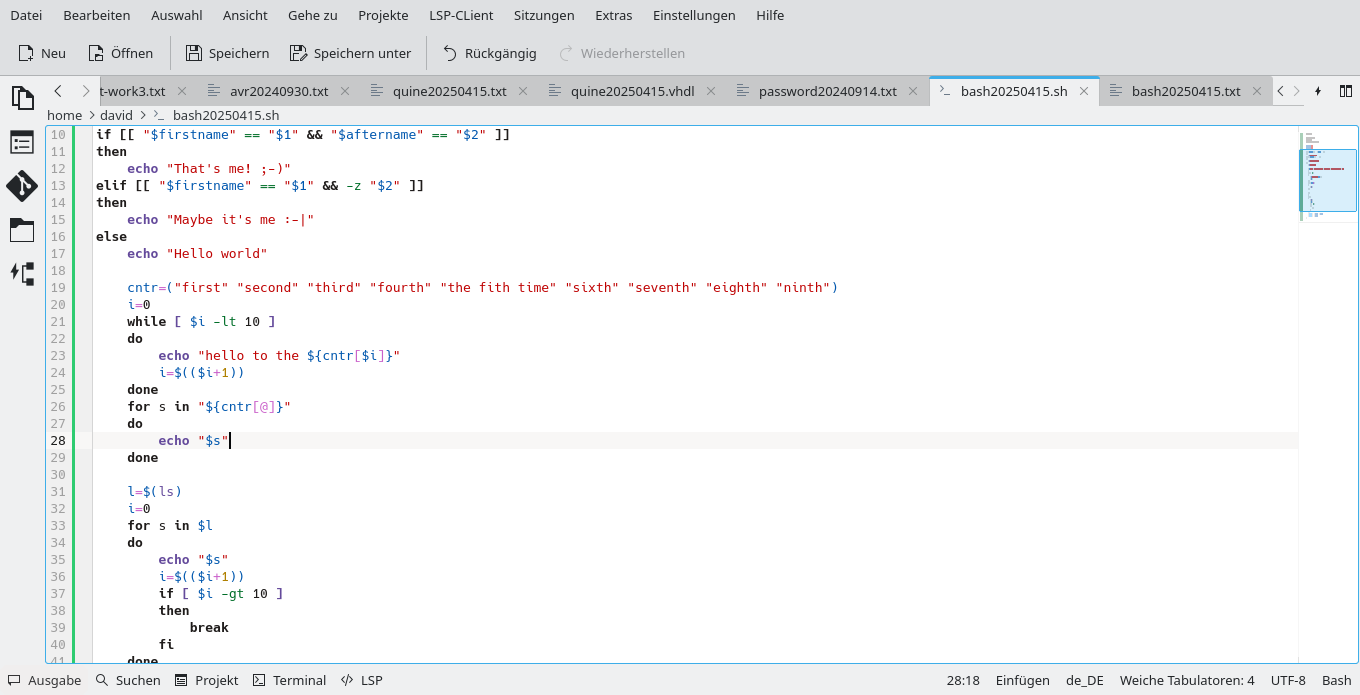
Task: Toggle the Terminal panel
Action: pyautogui.click(x=289, y=680)
